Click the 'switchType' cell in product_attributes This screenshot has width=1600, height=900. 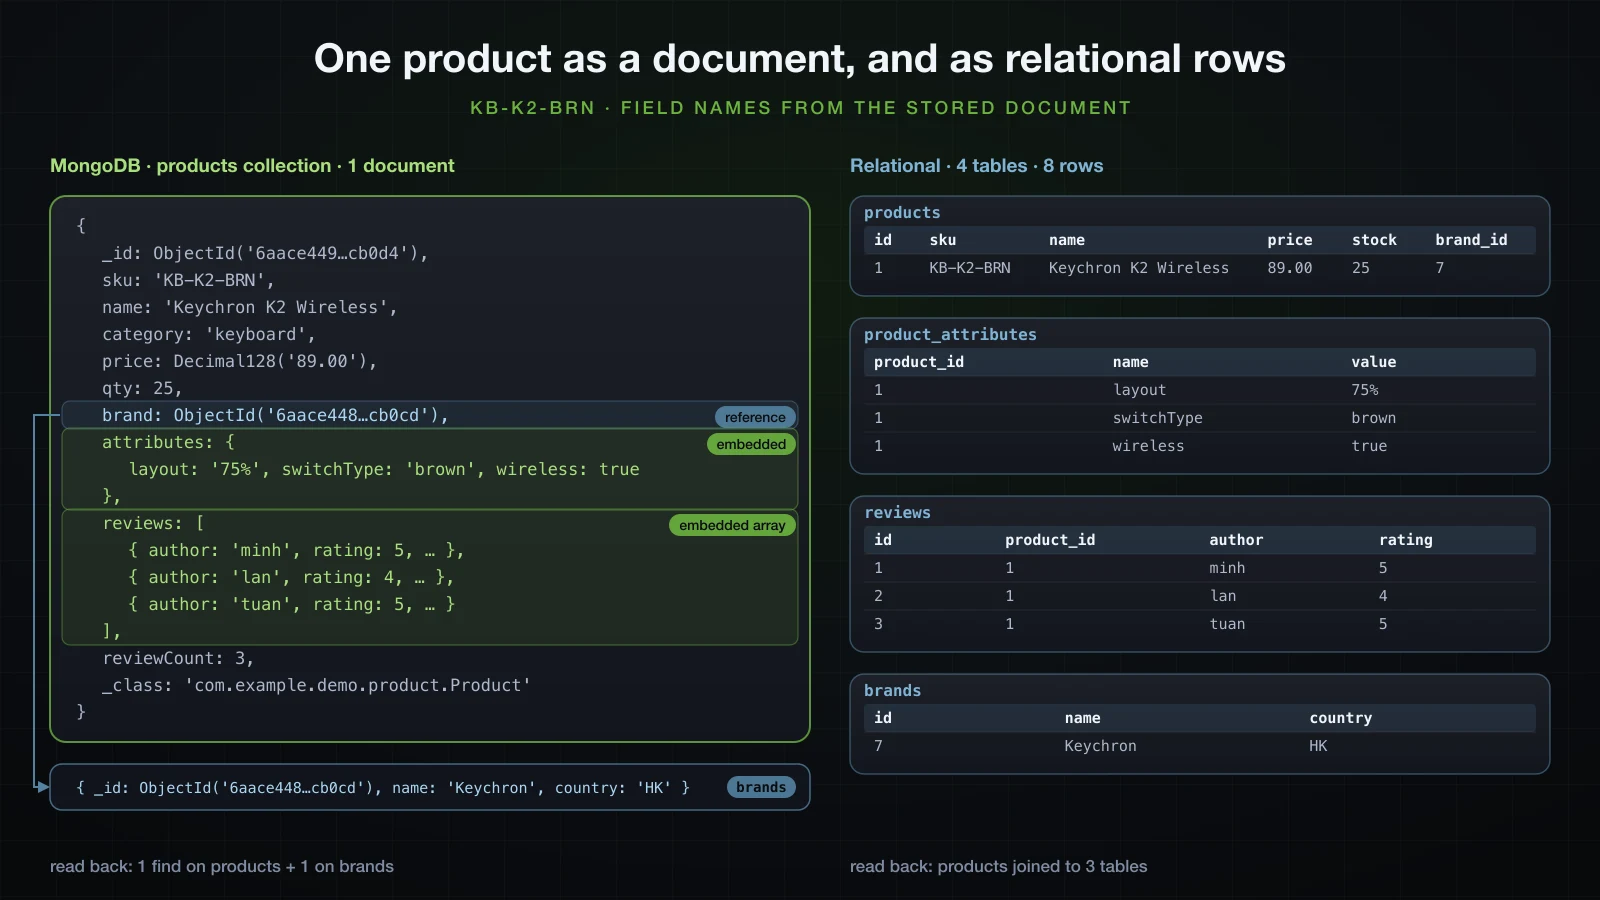[x=1158, y=418]
